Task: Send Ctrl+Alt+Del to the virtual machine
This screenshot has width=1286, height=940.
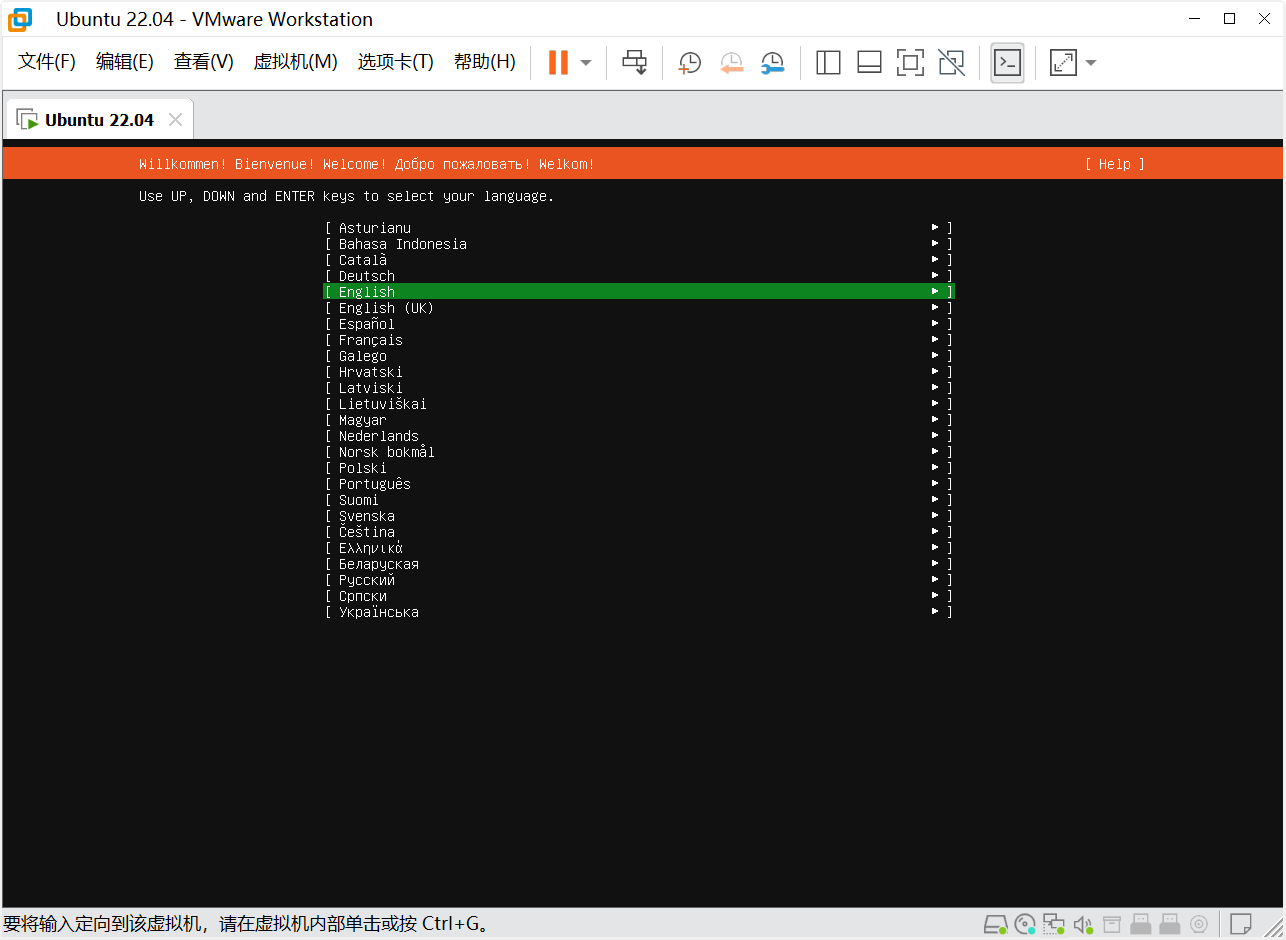Action: (635, 62)
